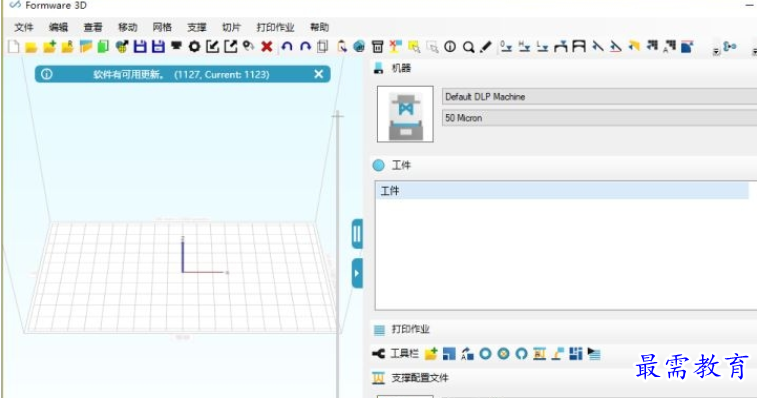757x398 pixels.
Task: Click the yellow selection rectangle icon
Action: tap(414, 47)
